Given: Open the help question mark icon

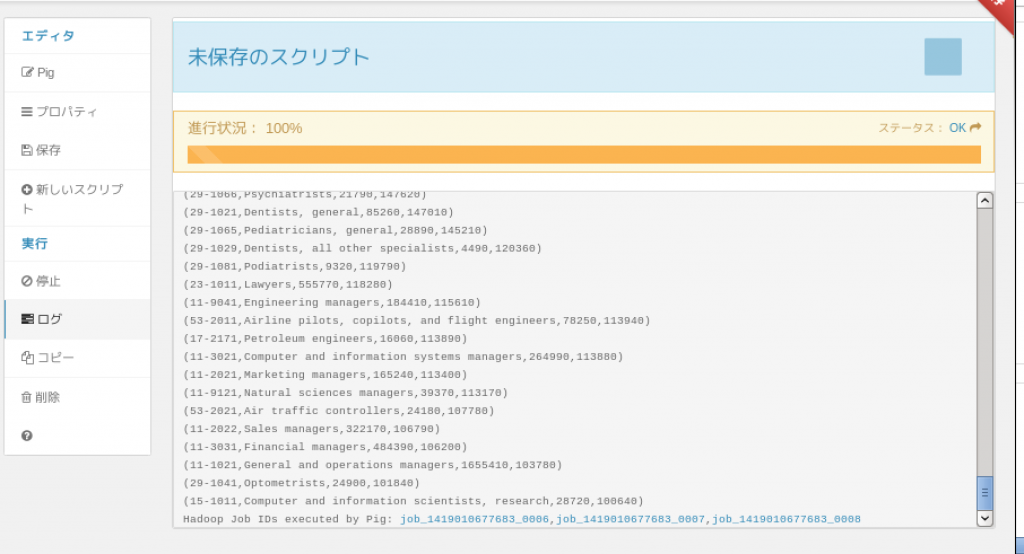Looking at the screenshot, I should [x=27, y=436].
